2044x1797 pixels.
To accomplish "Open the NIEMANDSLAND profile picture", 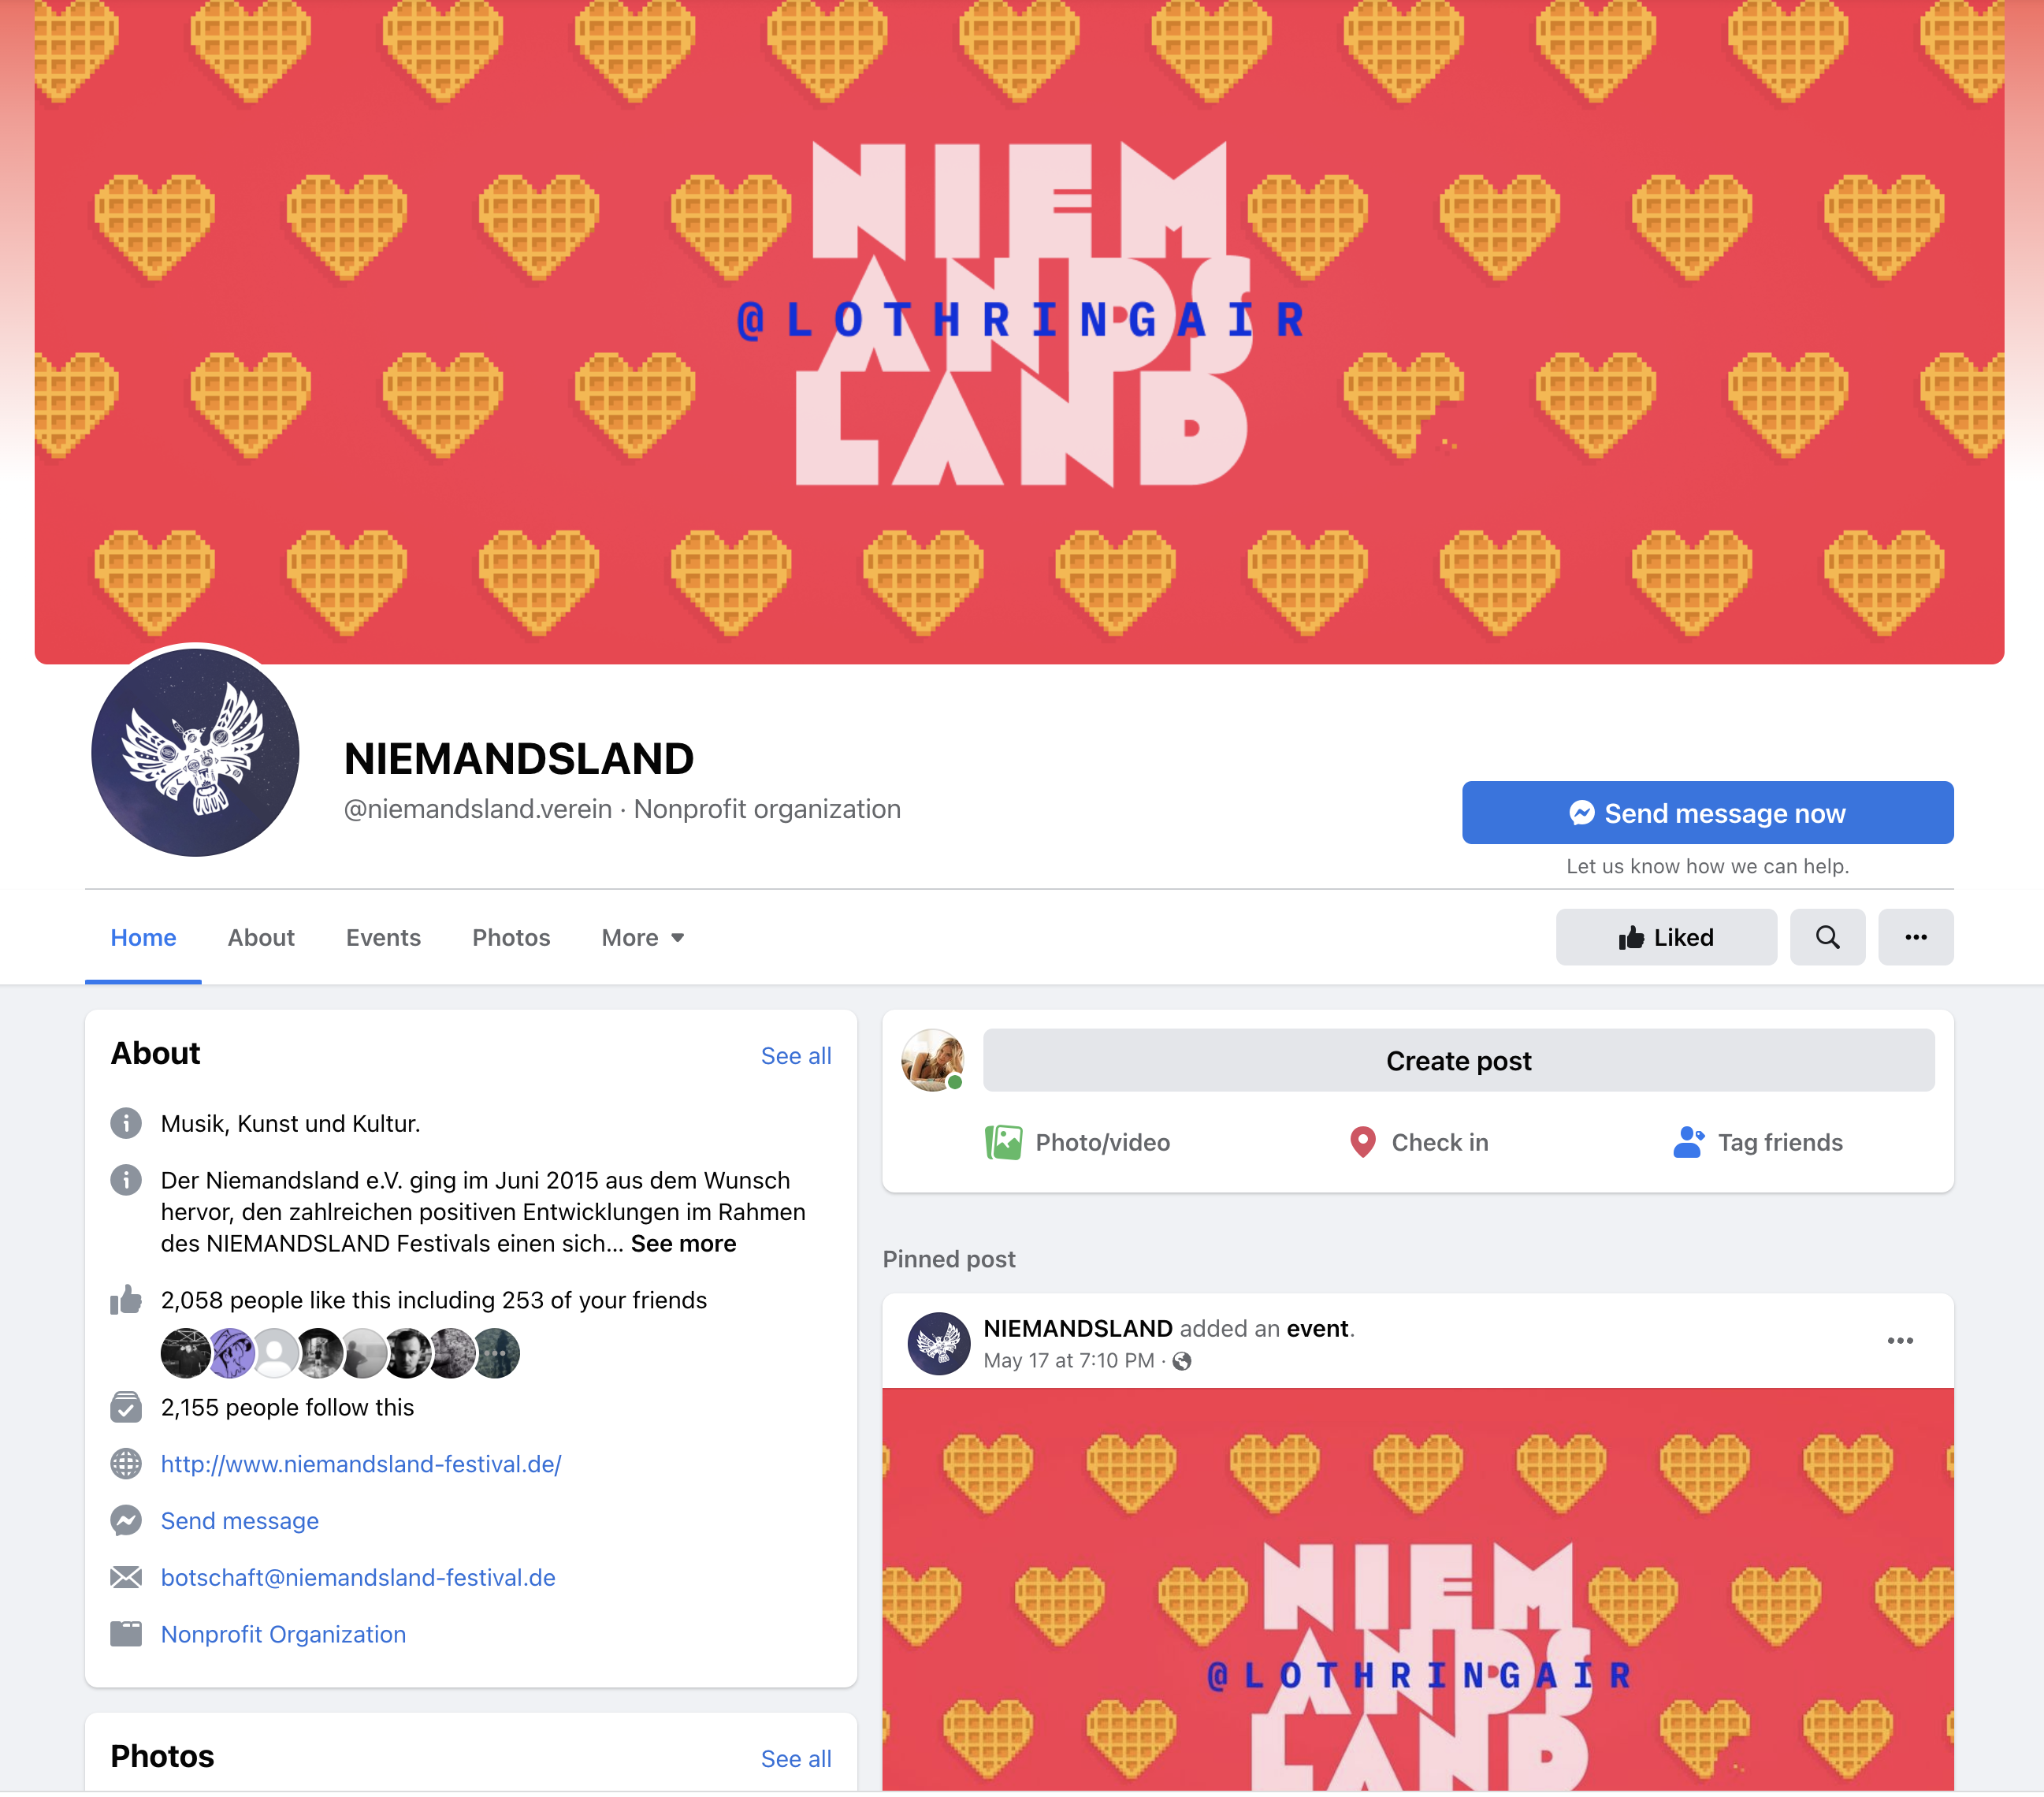I will (195, 753).
